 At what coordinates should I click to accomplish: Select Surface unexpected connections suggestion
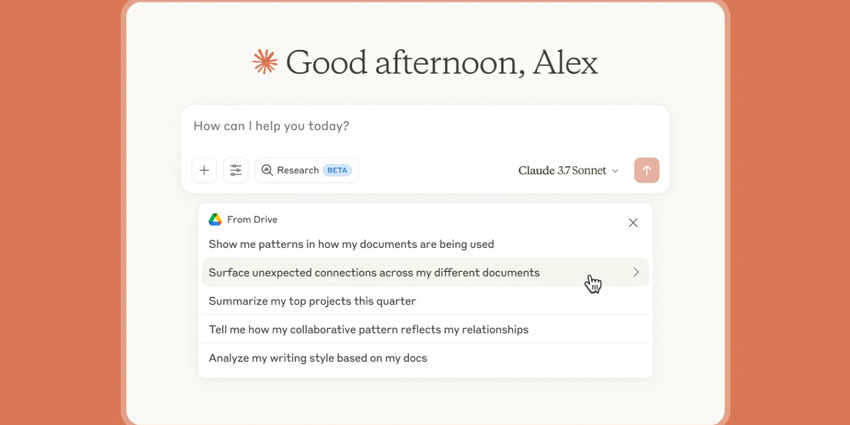pos(425,272)
